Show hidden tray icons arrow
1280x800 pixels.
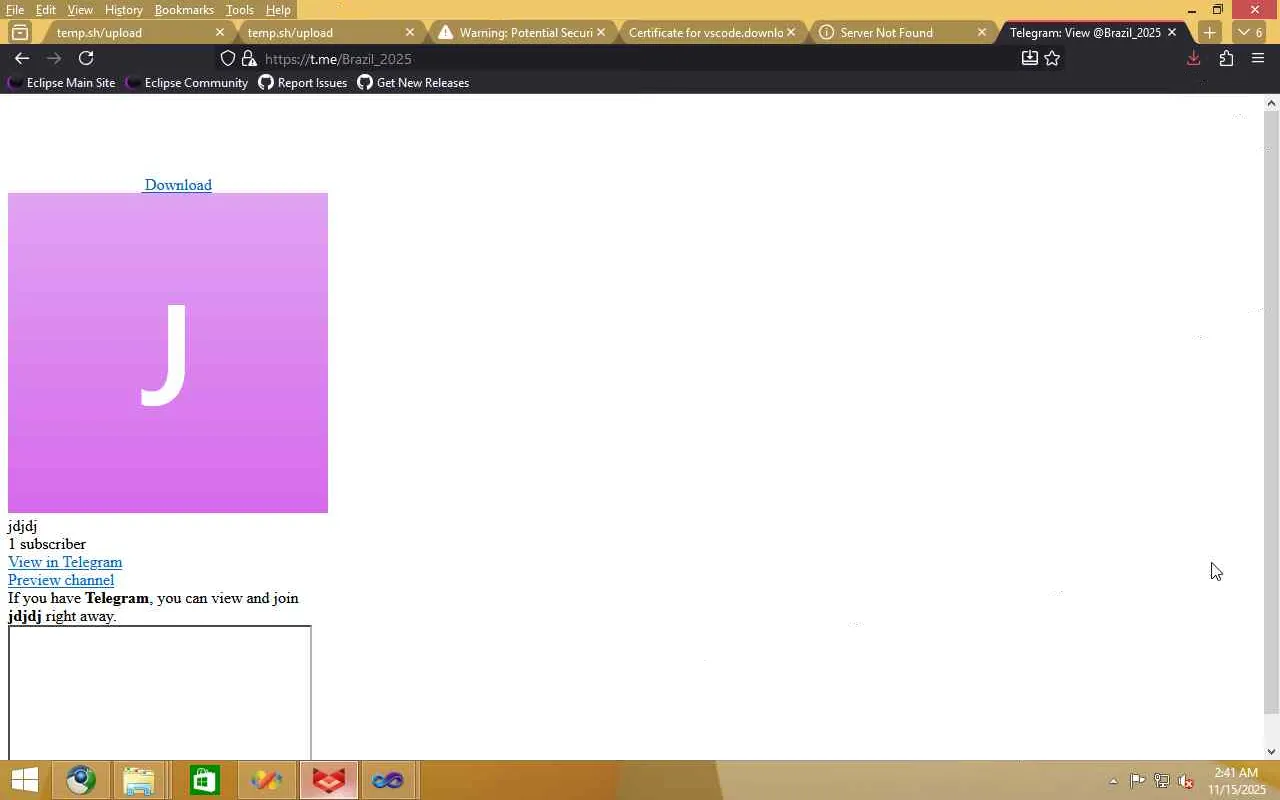(1113, 781)
